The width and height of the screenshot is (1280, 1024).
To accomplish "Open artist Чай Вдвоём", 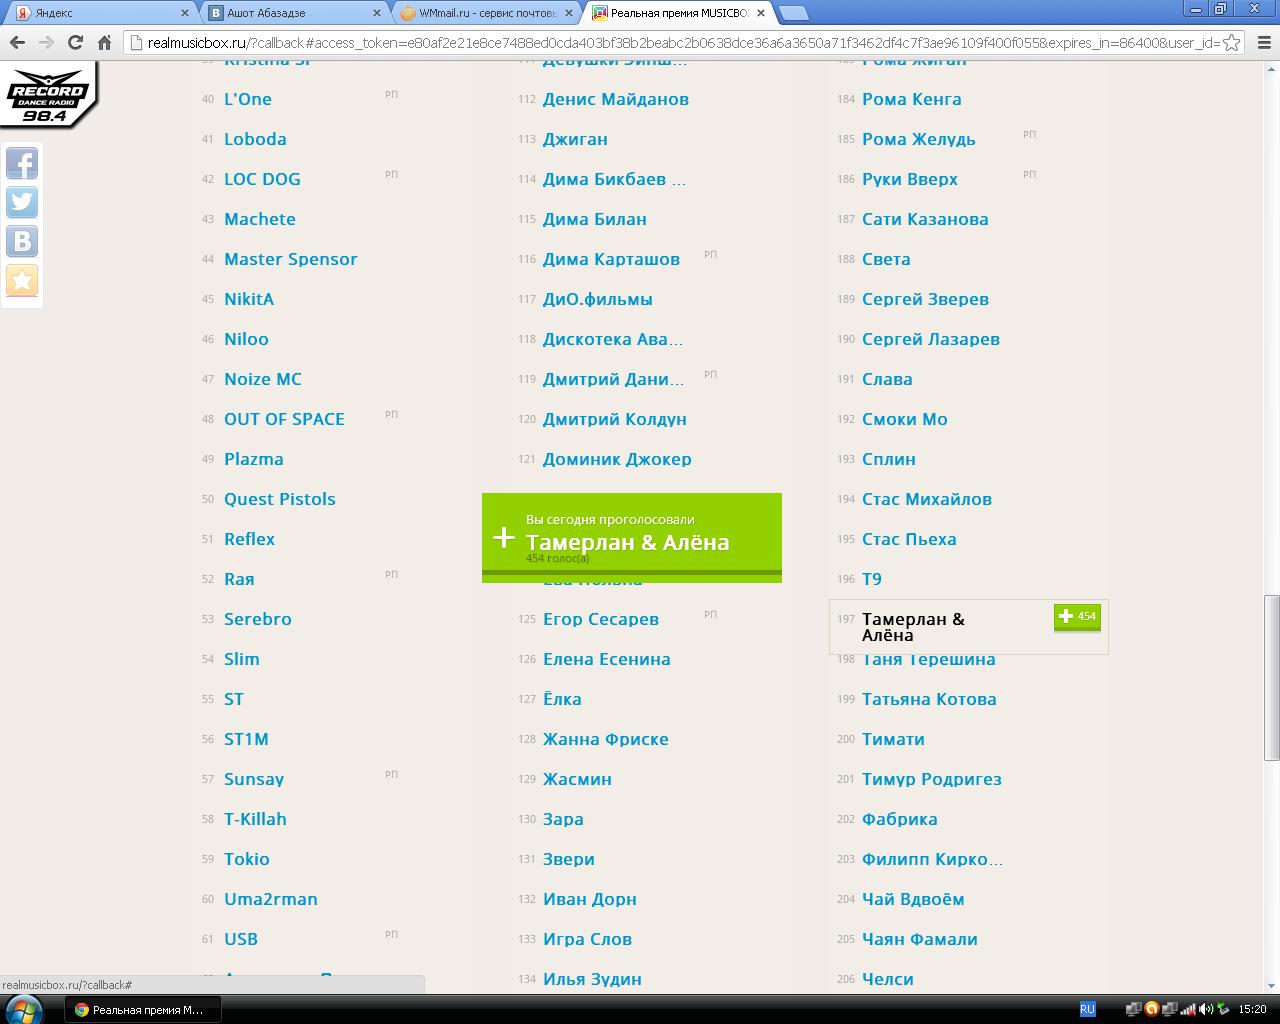I will (x=913, y=899).
